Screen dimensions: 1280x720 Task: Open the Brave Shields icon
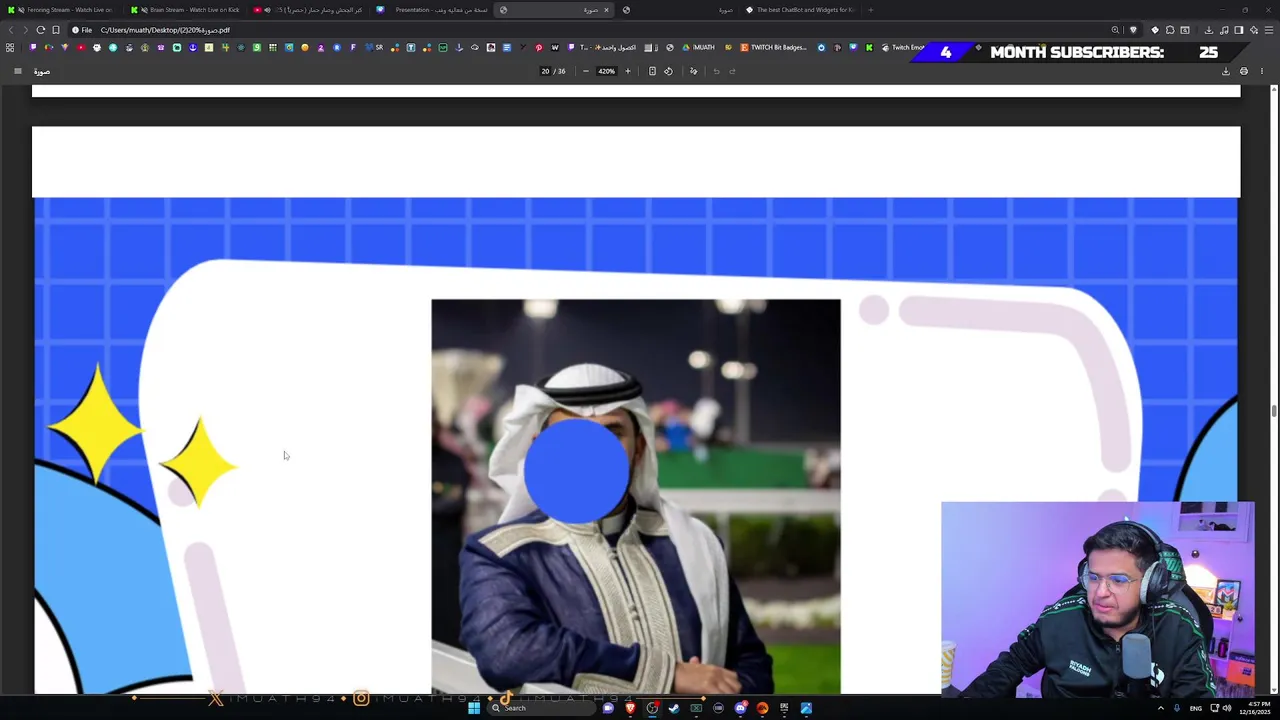tap(1133, 30)
